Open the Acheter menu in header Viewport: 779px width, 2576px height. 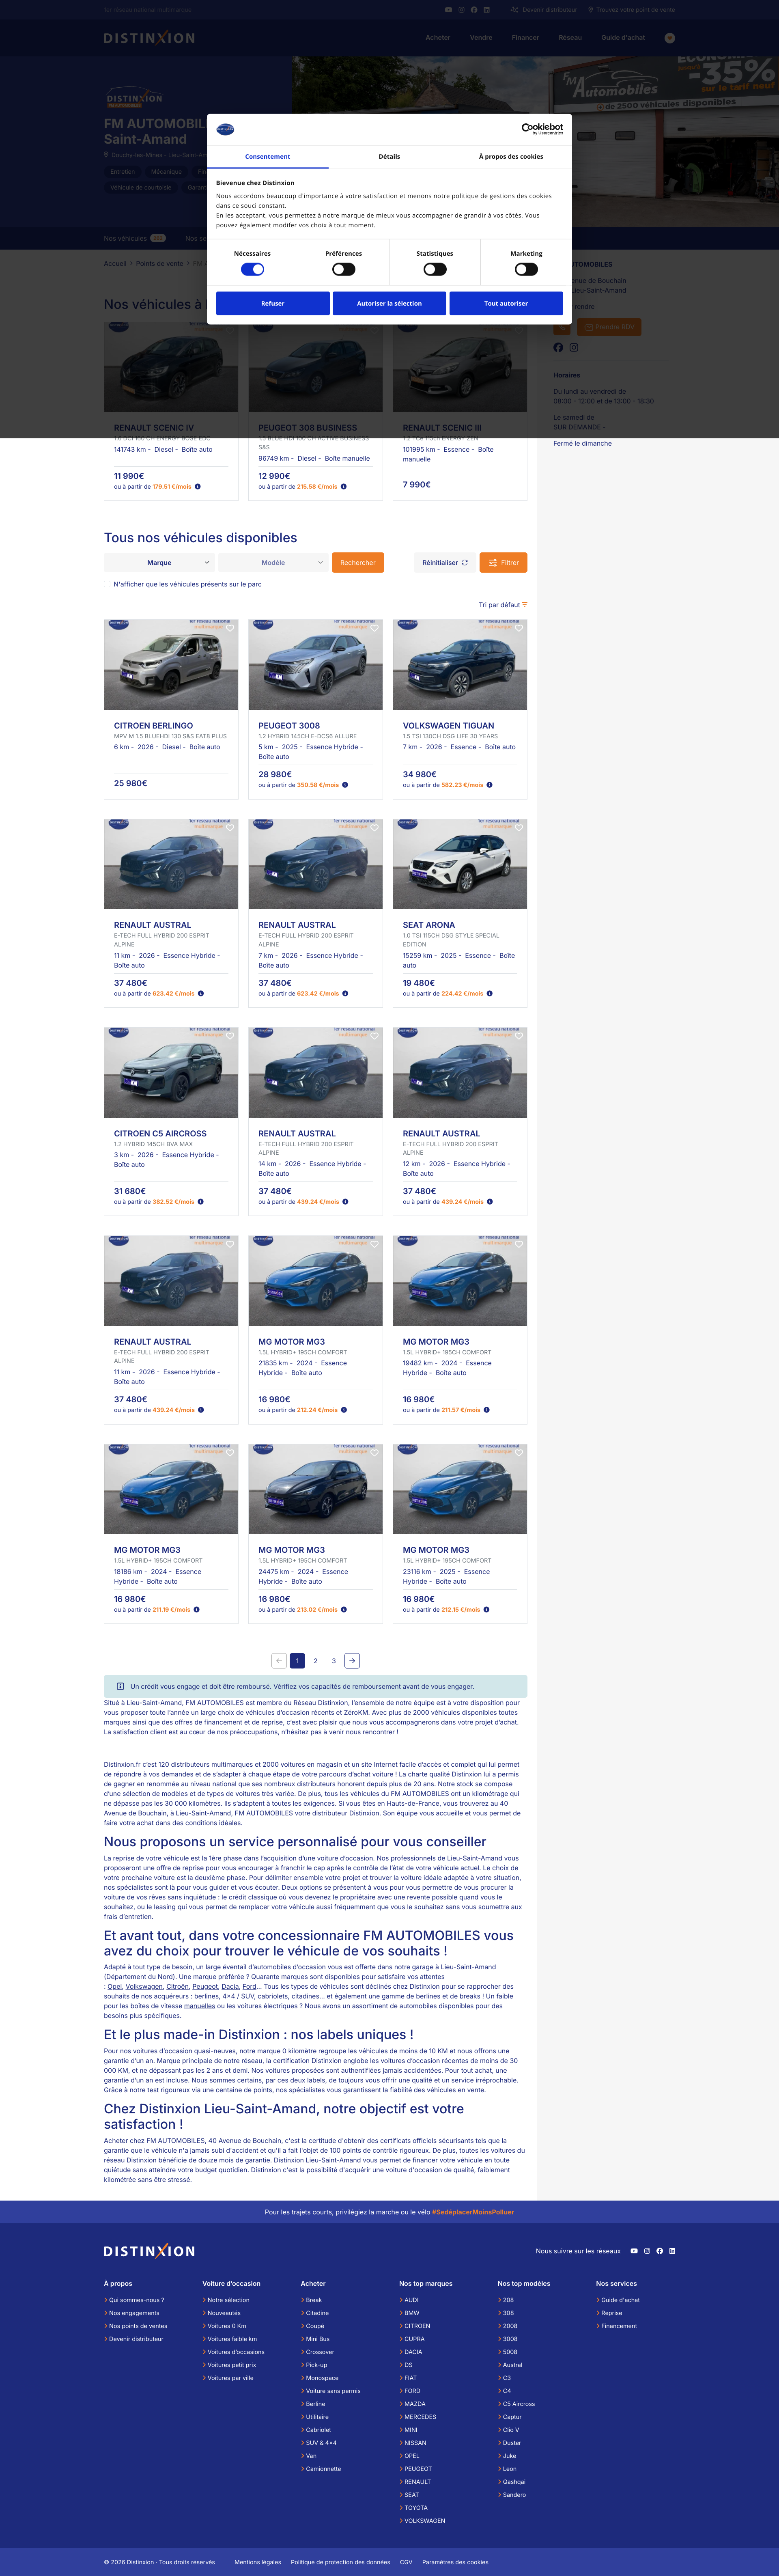(x=438, y=38)
